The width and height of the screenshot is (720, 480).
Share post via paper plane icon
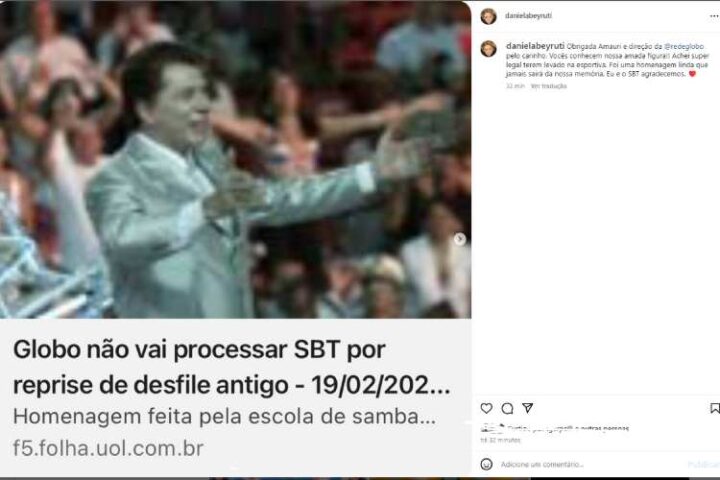(528, 408)
